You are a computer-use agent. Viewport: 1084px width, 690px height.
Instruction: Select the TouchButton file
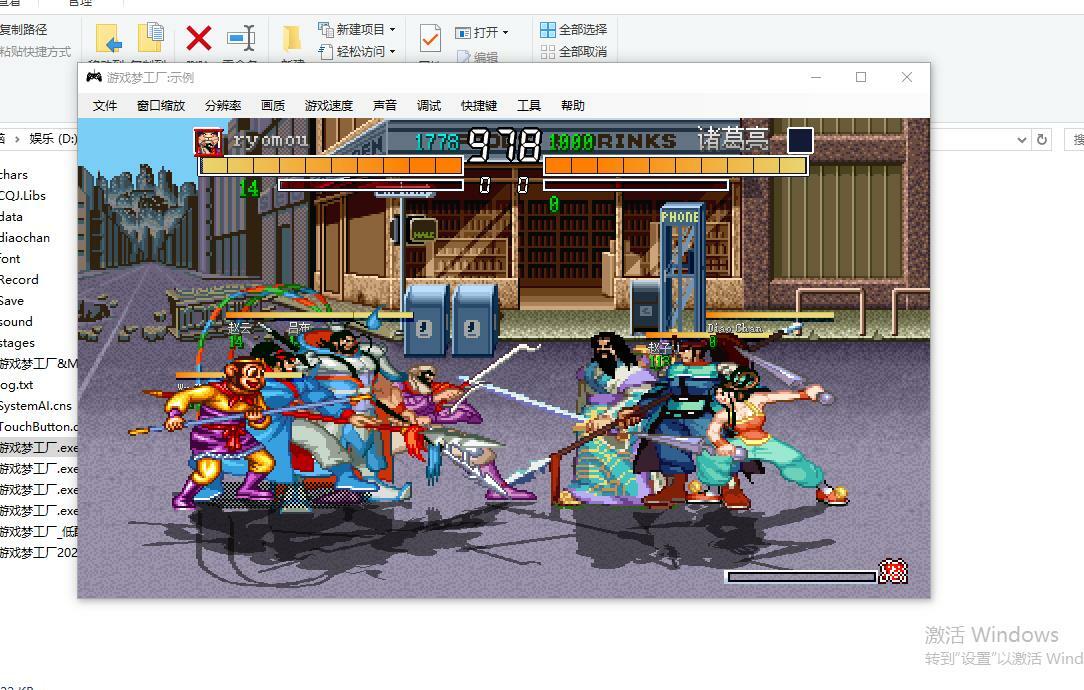pyautogui.click(x=39, y=427)
